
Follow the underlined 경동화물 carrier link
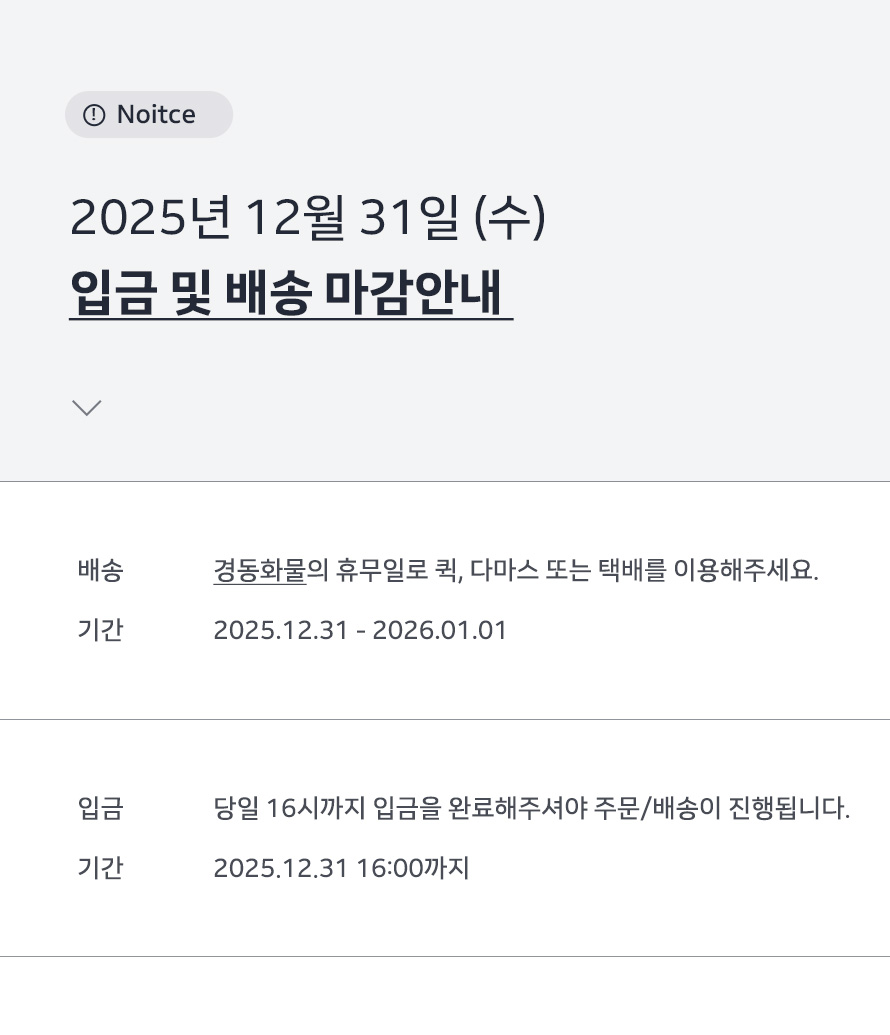[x=259, y=570]
